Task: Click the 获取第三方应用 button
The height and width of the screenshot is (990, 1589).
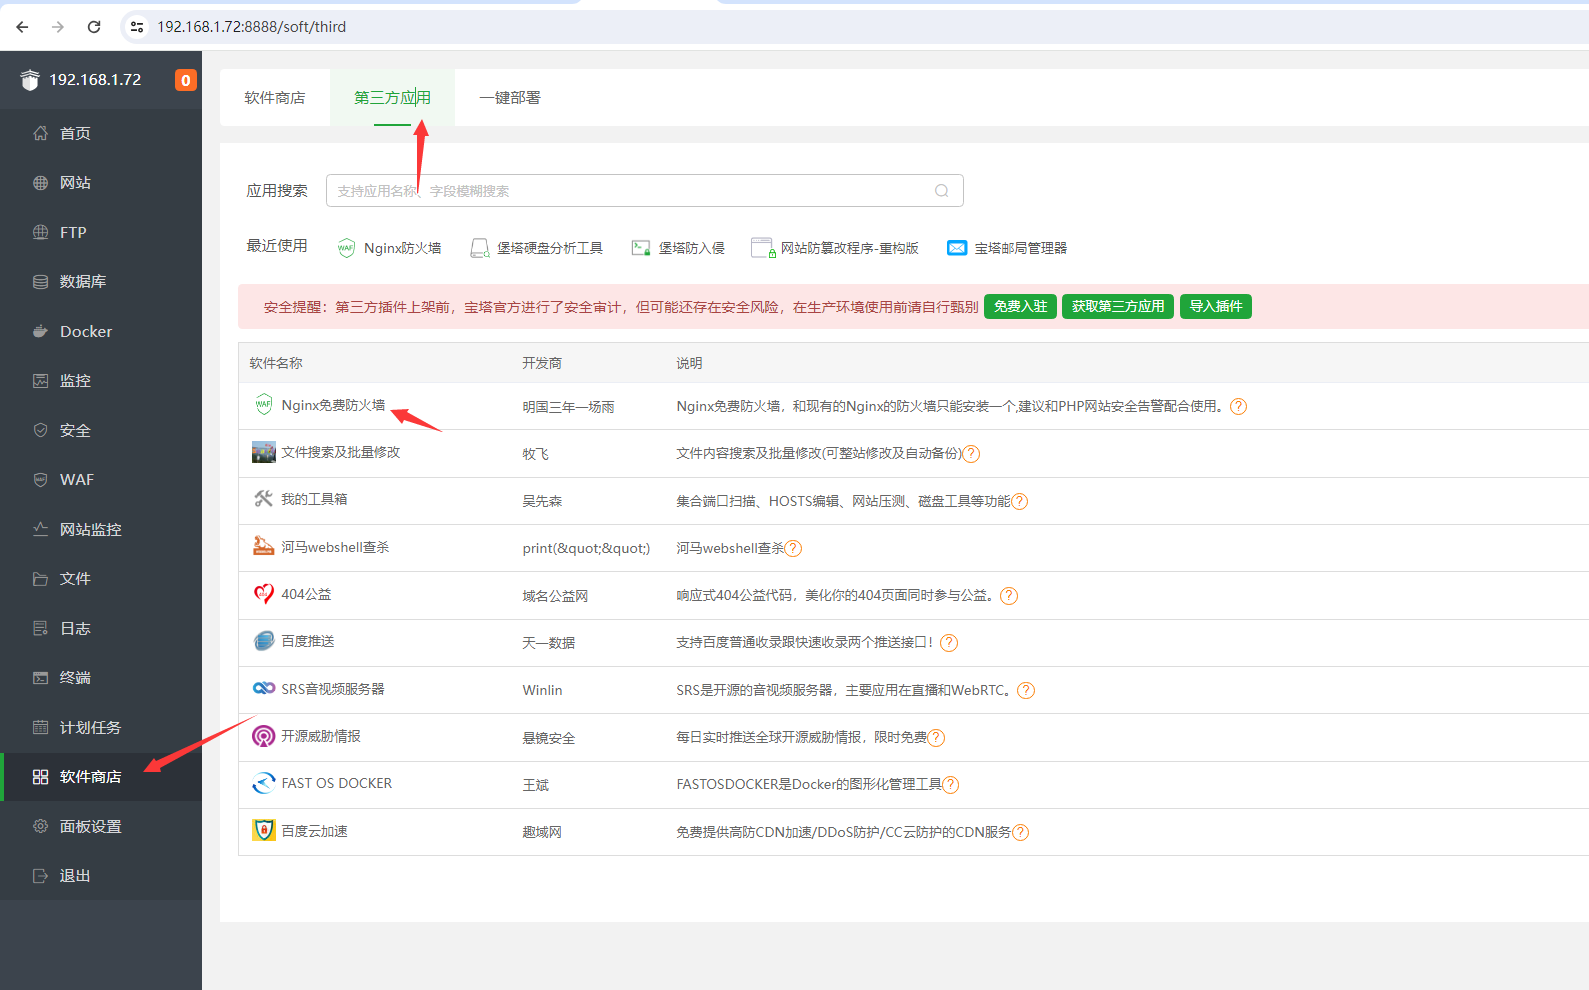Action: coord(1118,306)
